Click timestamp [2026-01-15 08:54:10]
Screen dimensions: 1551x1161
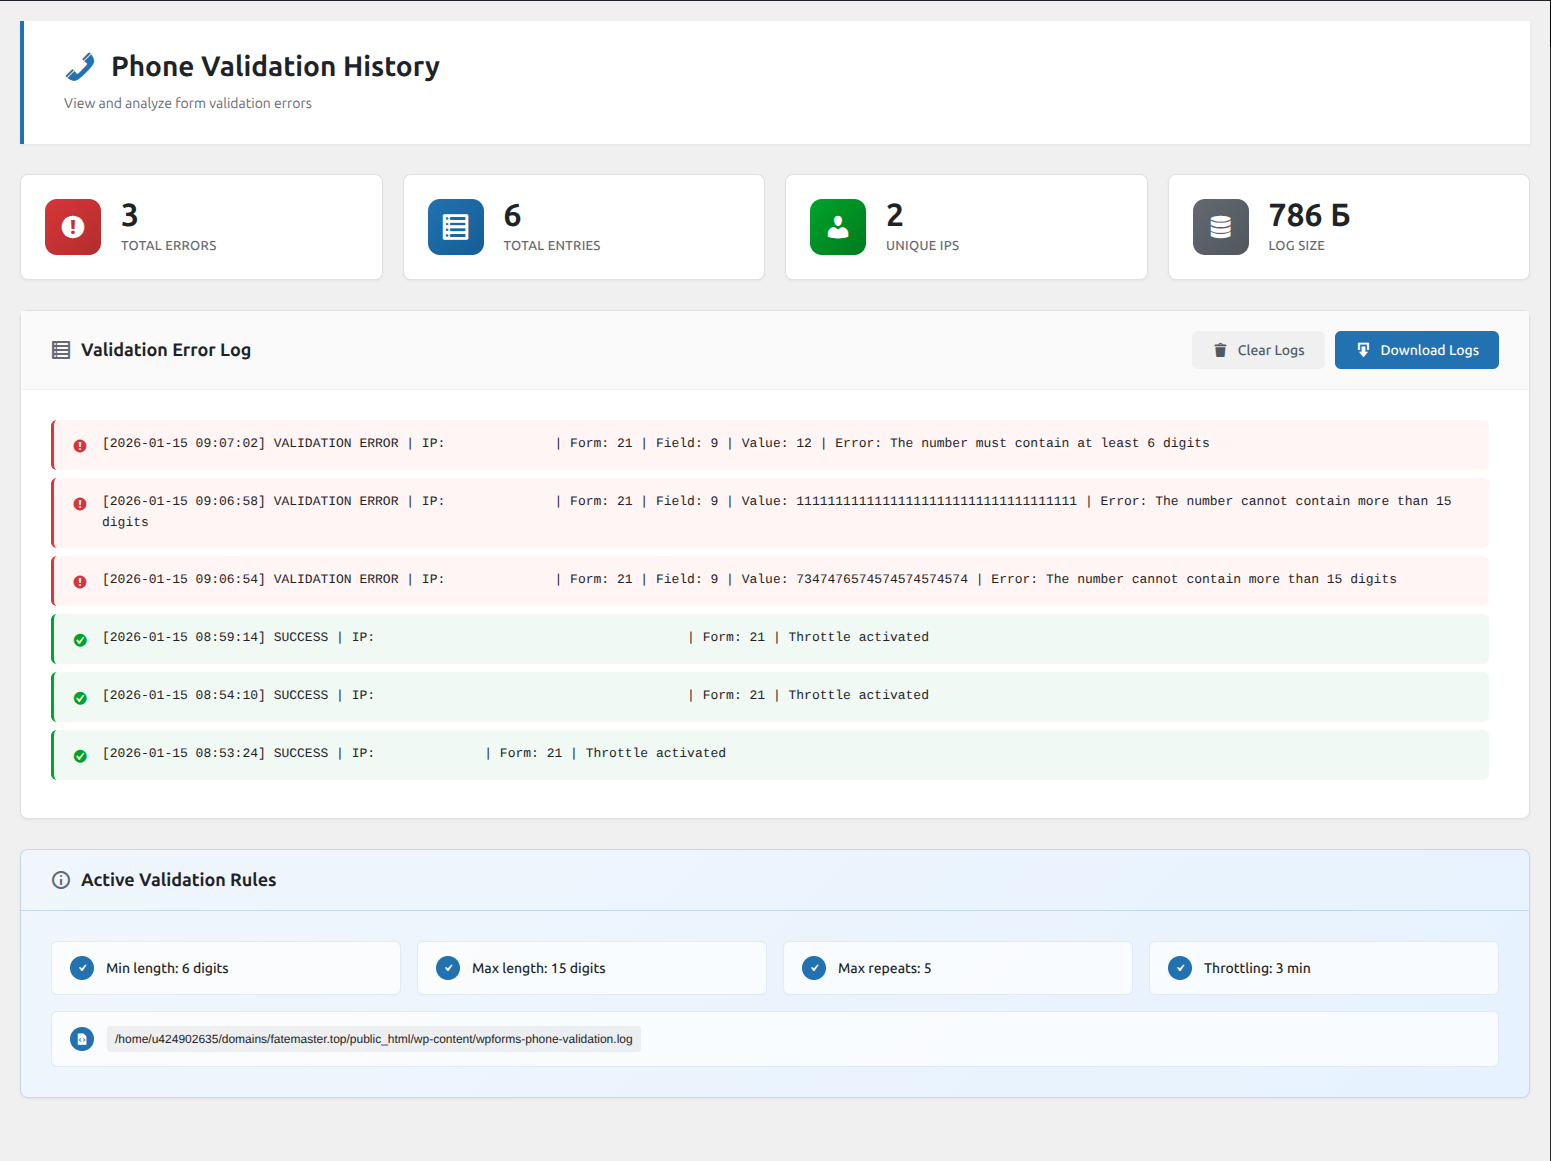184,695
